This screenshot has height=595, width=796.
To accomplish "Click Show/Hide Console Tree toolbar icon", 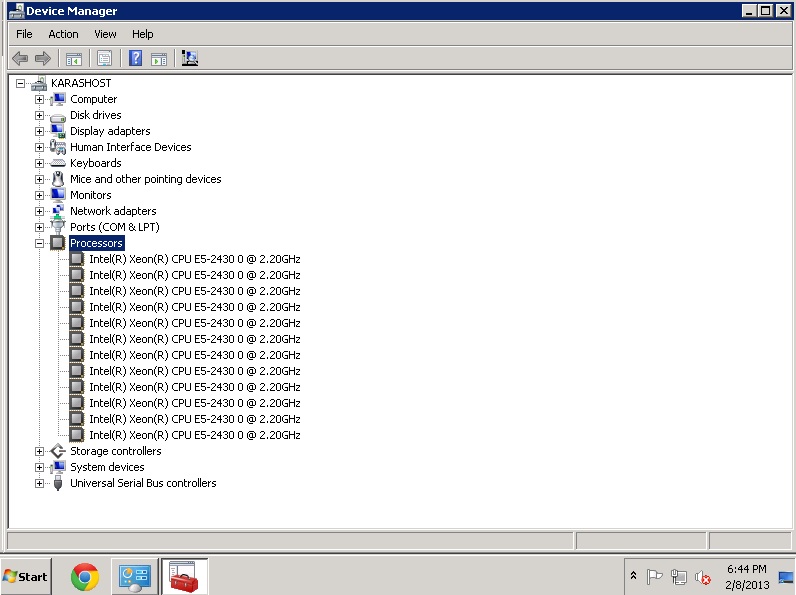I will coord(73,59).
